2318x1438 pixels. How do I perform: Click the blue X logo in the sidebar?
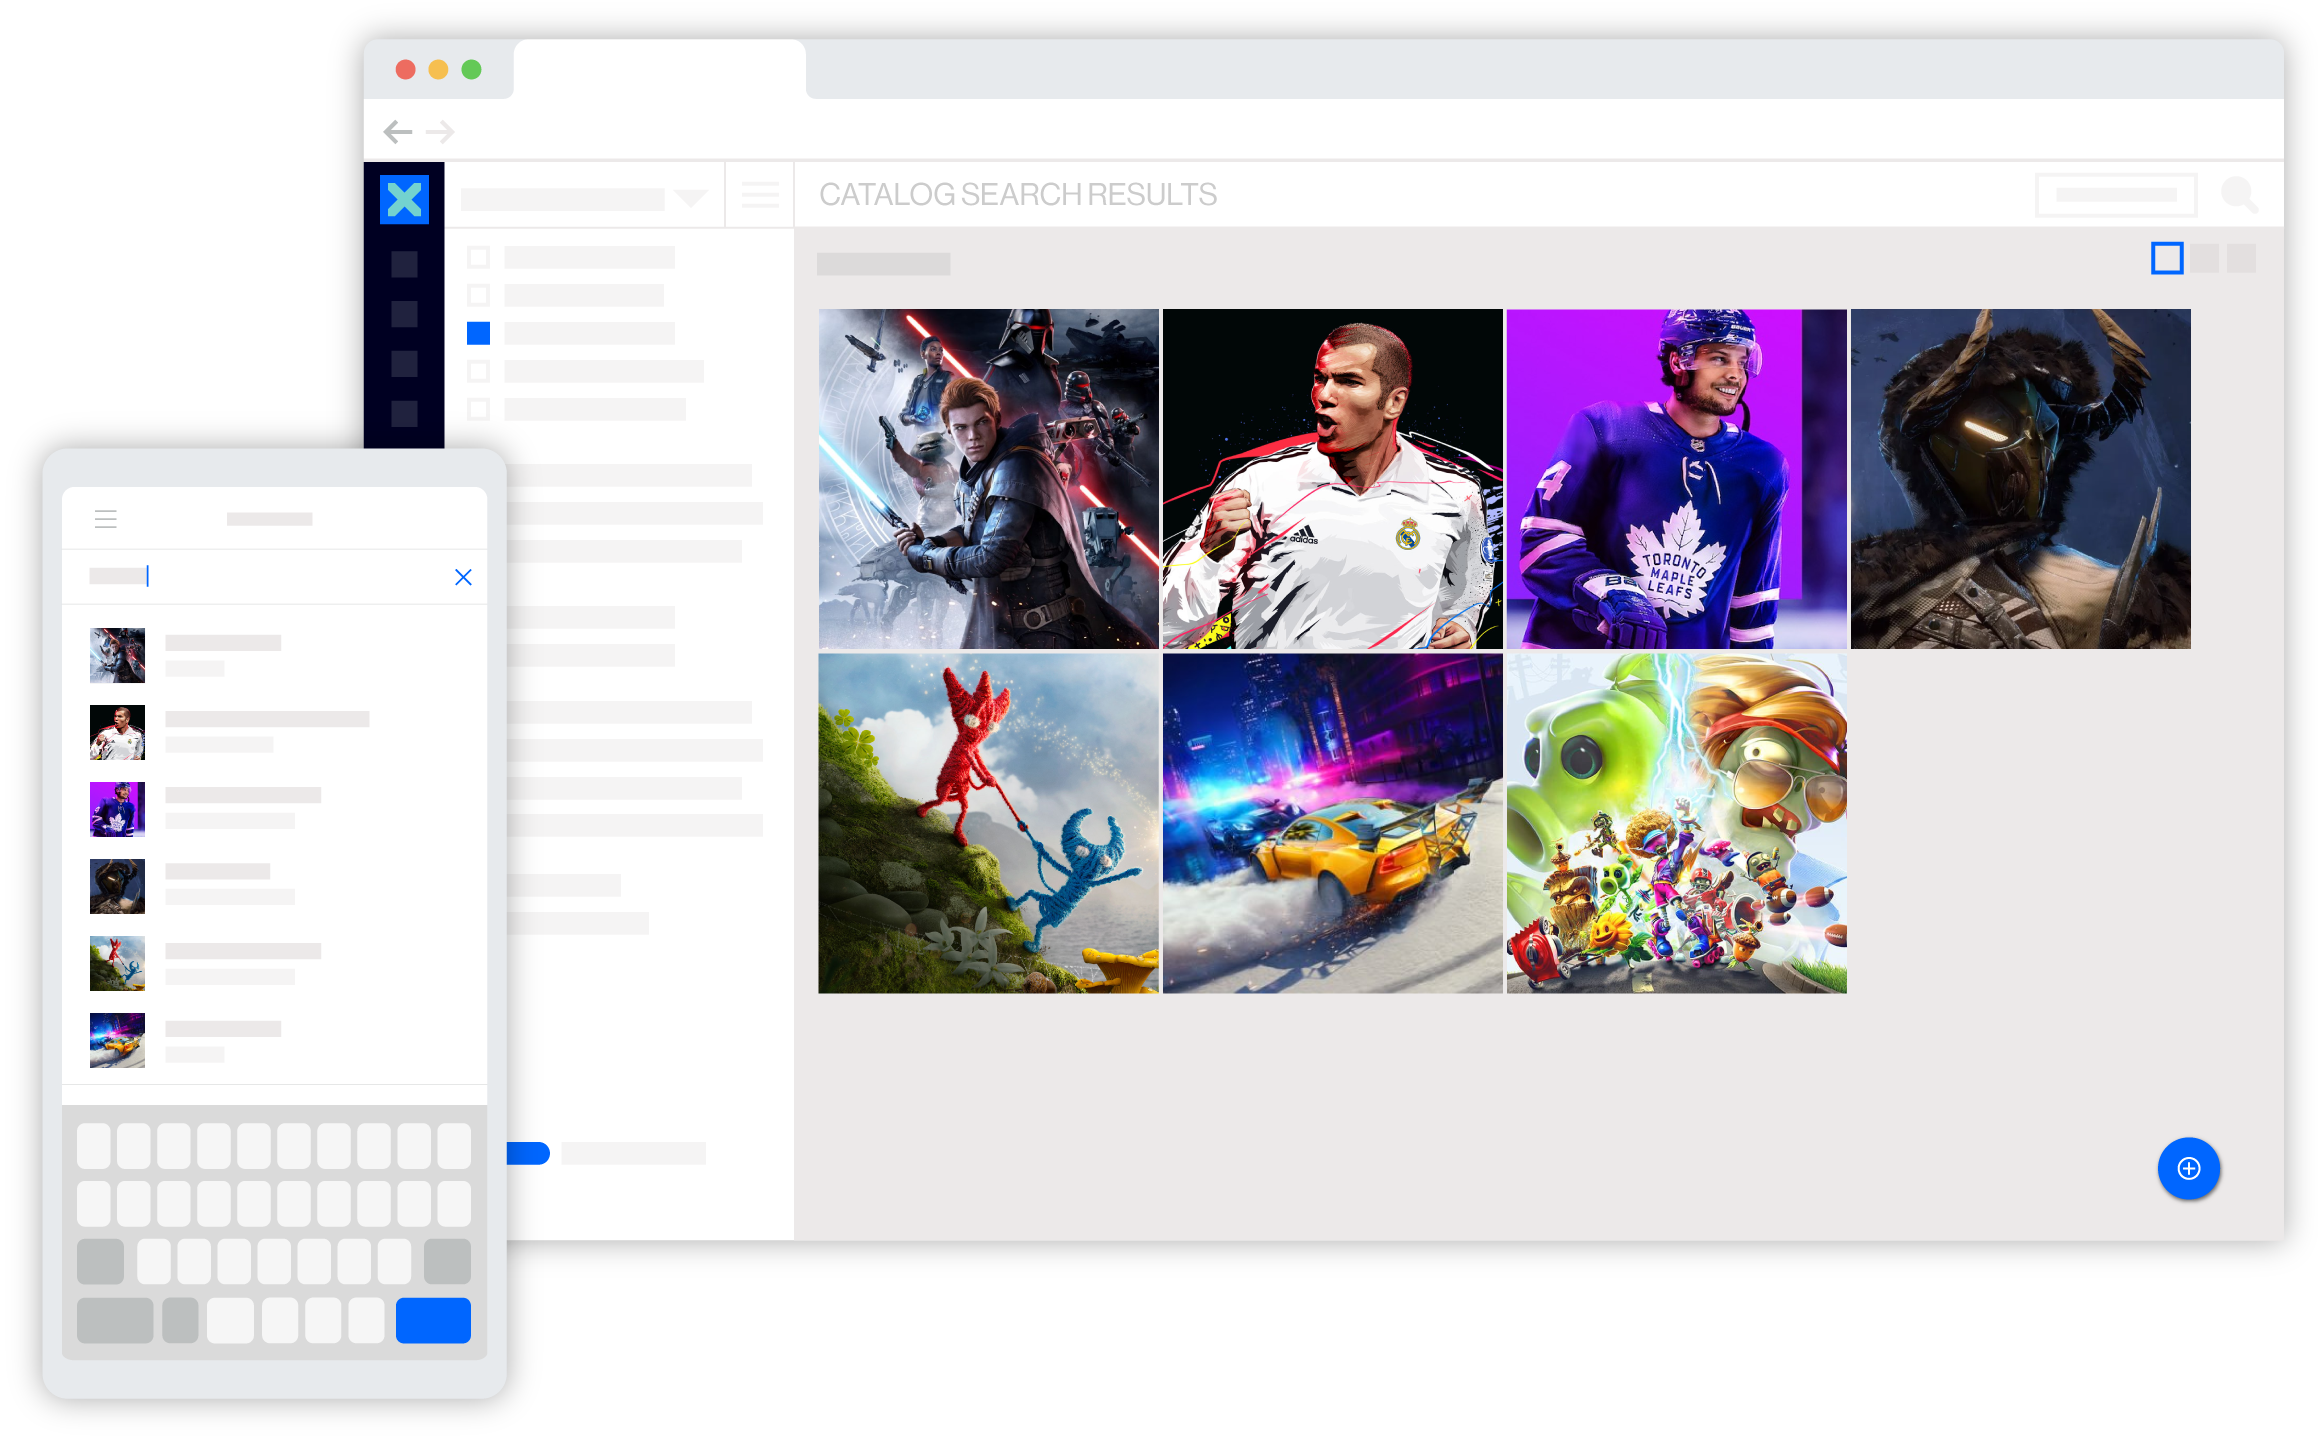pyautogui.click(x=404, y=199)
